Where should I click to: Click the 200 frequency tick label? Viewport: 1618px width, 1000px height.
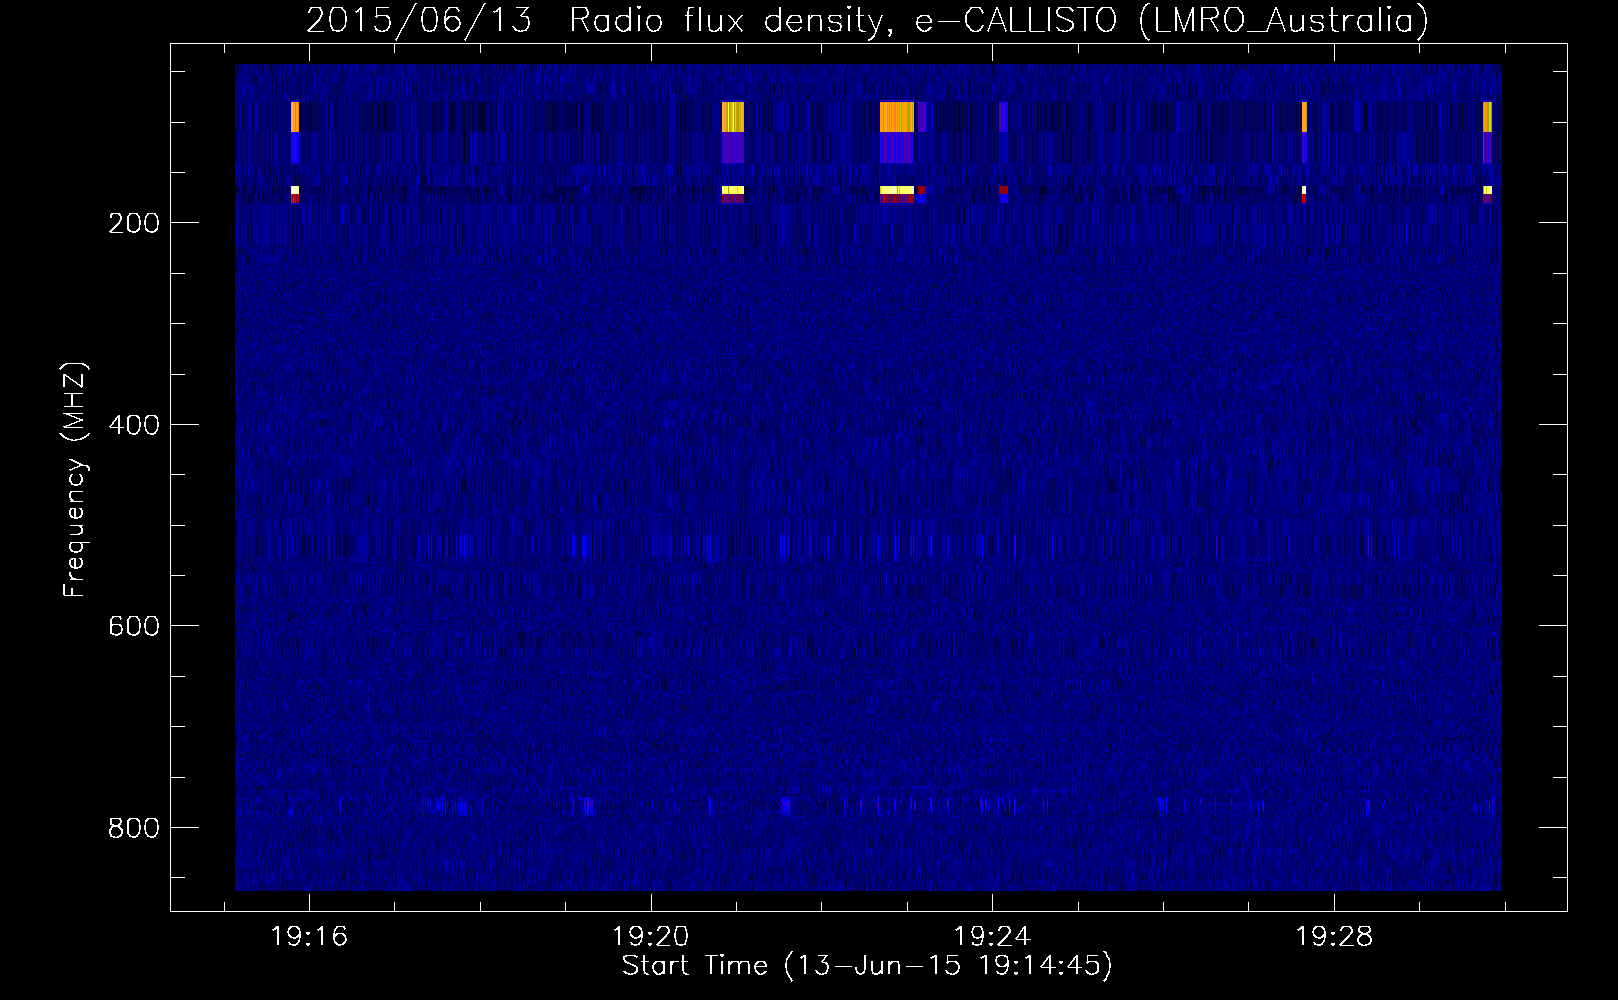pos(134,223)
